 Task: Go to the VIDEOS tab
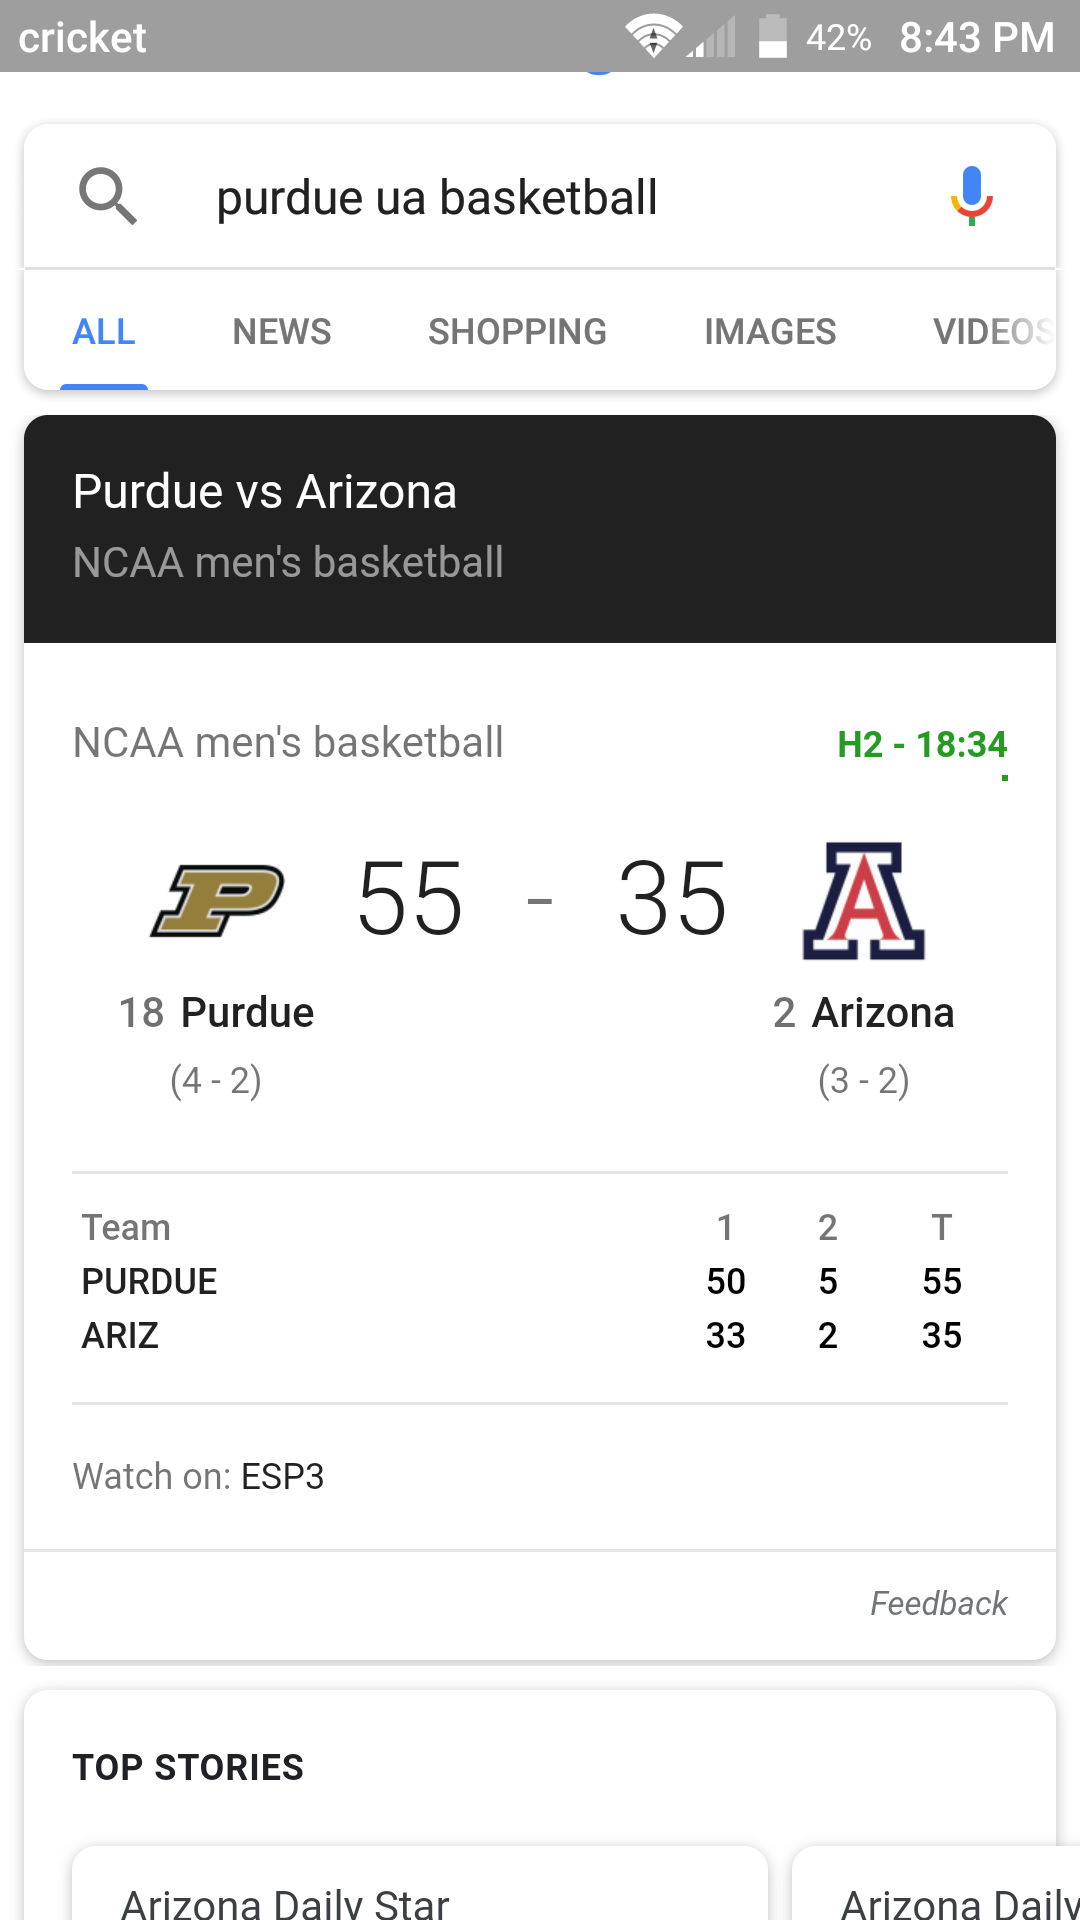[994, 332]
